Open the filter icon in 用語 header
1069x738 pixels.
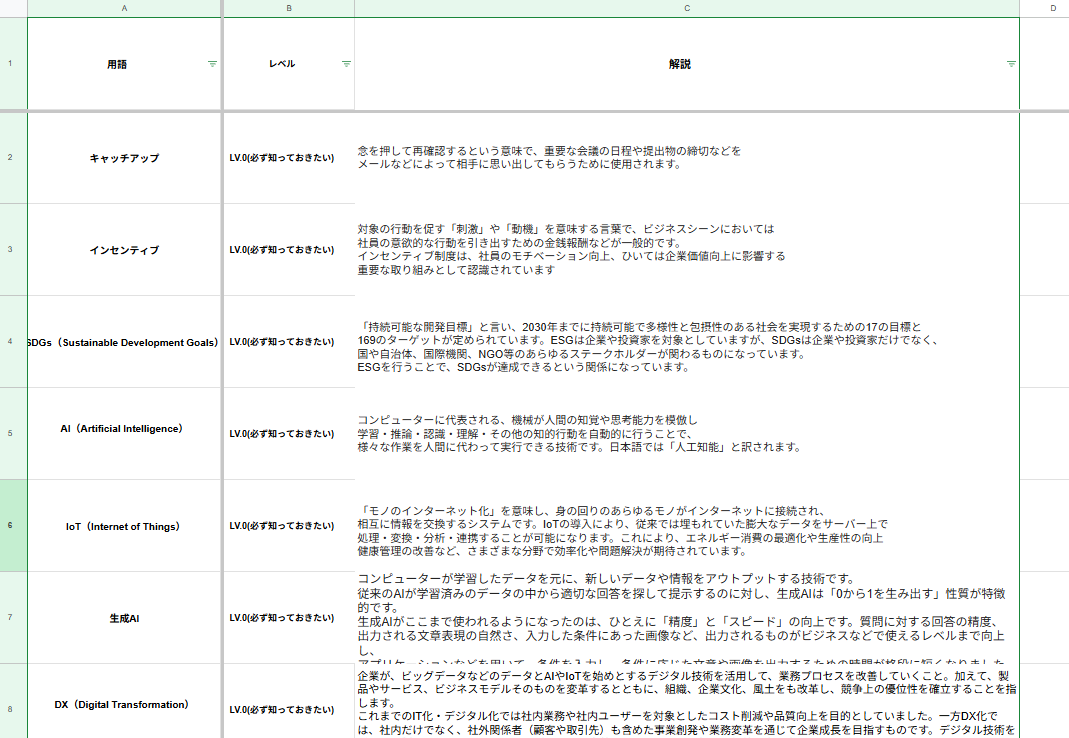click(x=212, y=64)
